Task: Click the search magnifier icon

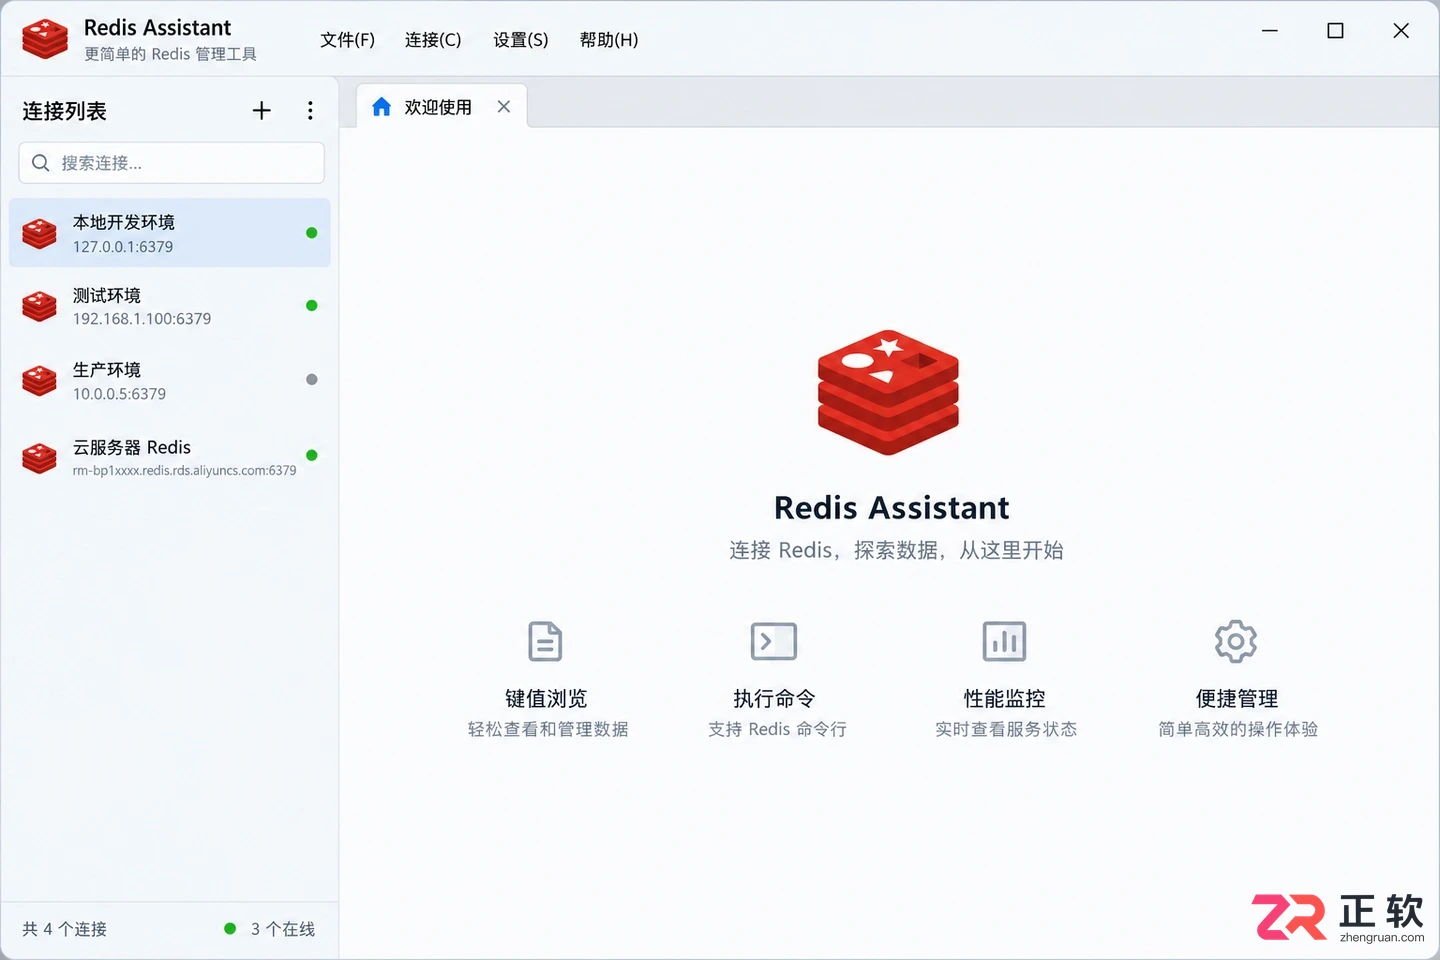Action: [x=41, y=163]
